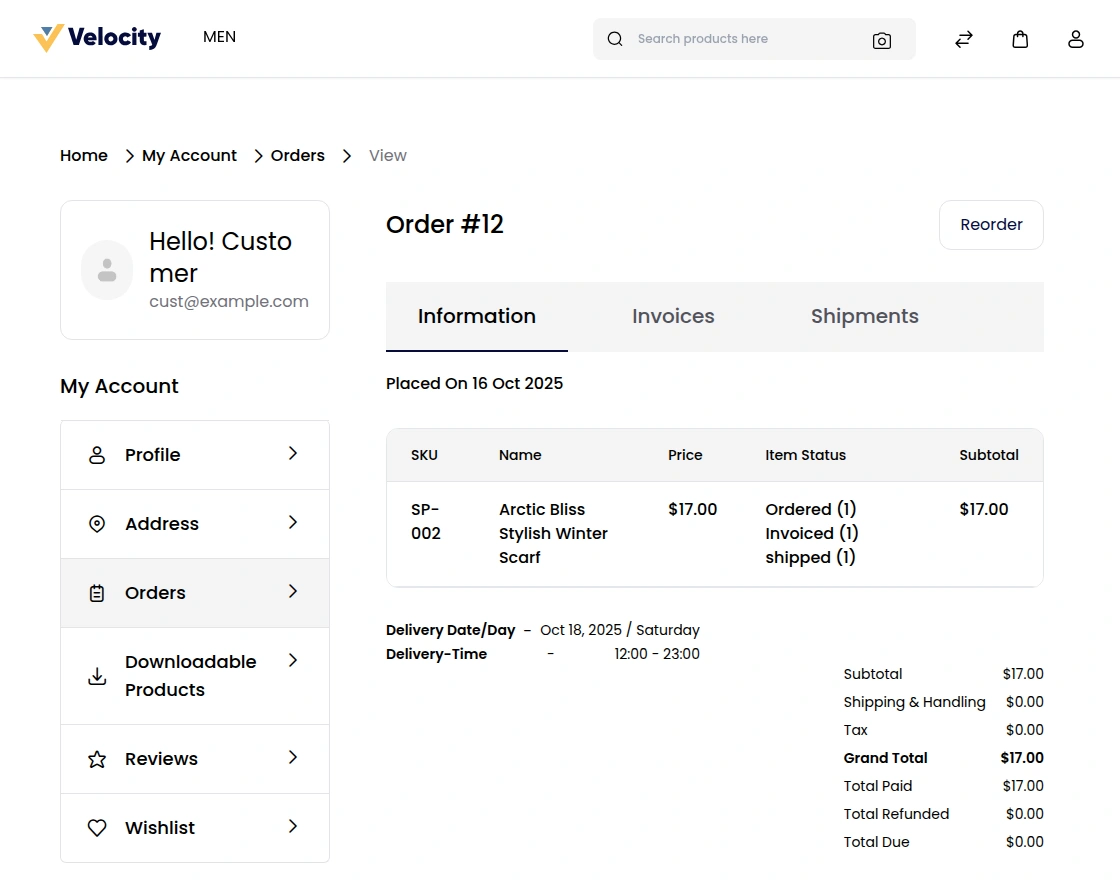1120x880 pixels.
Task: Select the Address location pin icon
Action: point(97,523)
